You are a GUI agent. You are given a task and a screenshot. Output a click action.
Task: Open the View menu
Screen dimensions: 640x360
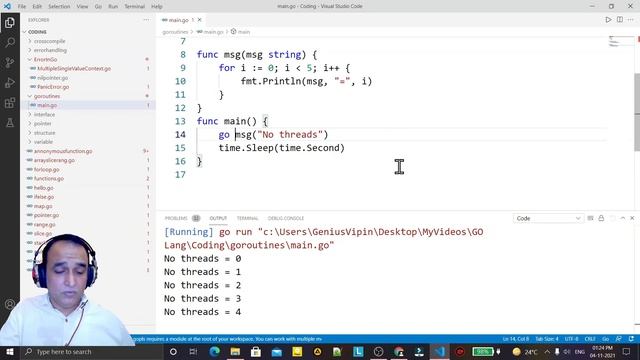point(82,6)
